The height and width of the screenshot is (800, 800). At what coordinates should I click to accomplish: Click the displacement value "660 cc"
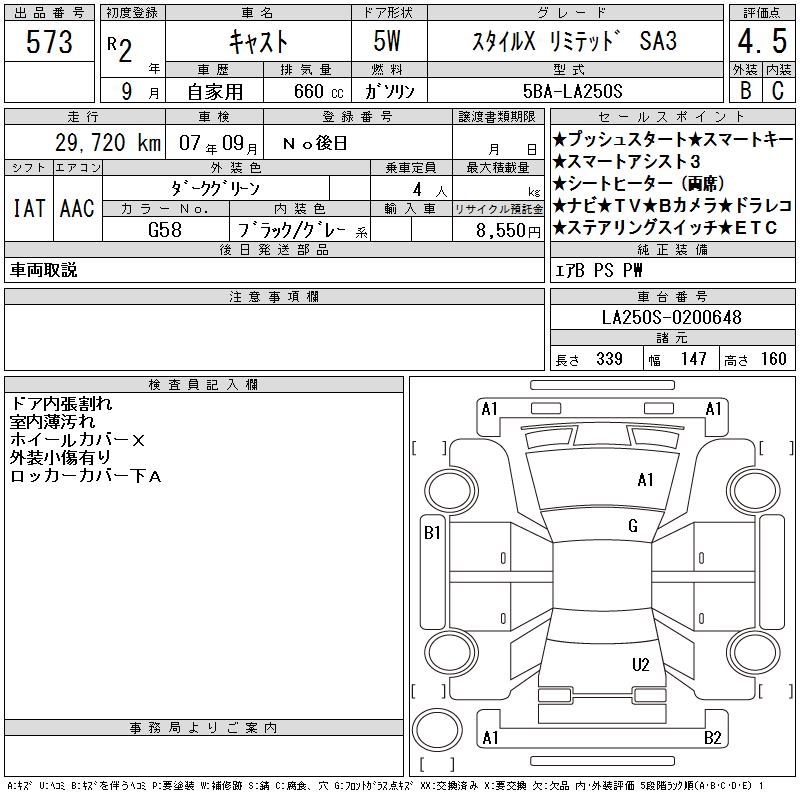318,91
